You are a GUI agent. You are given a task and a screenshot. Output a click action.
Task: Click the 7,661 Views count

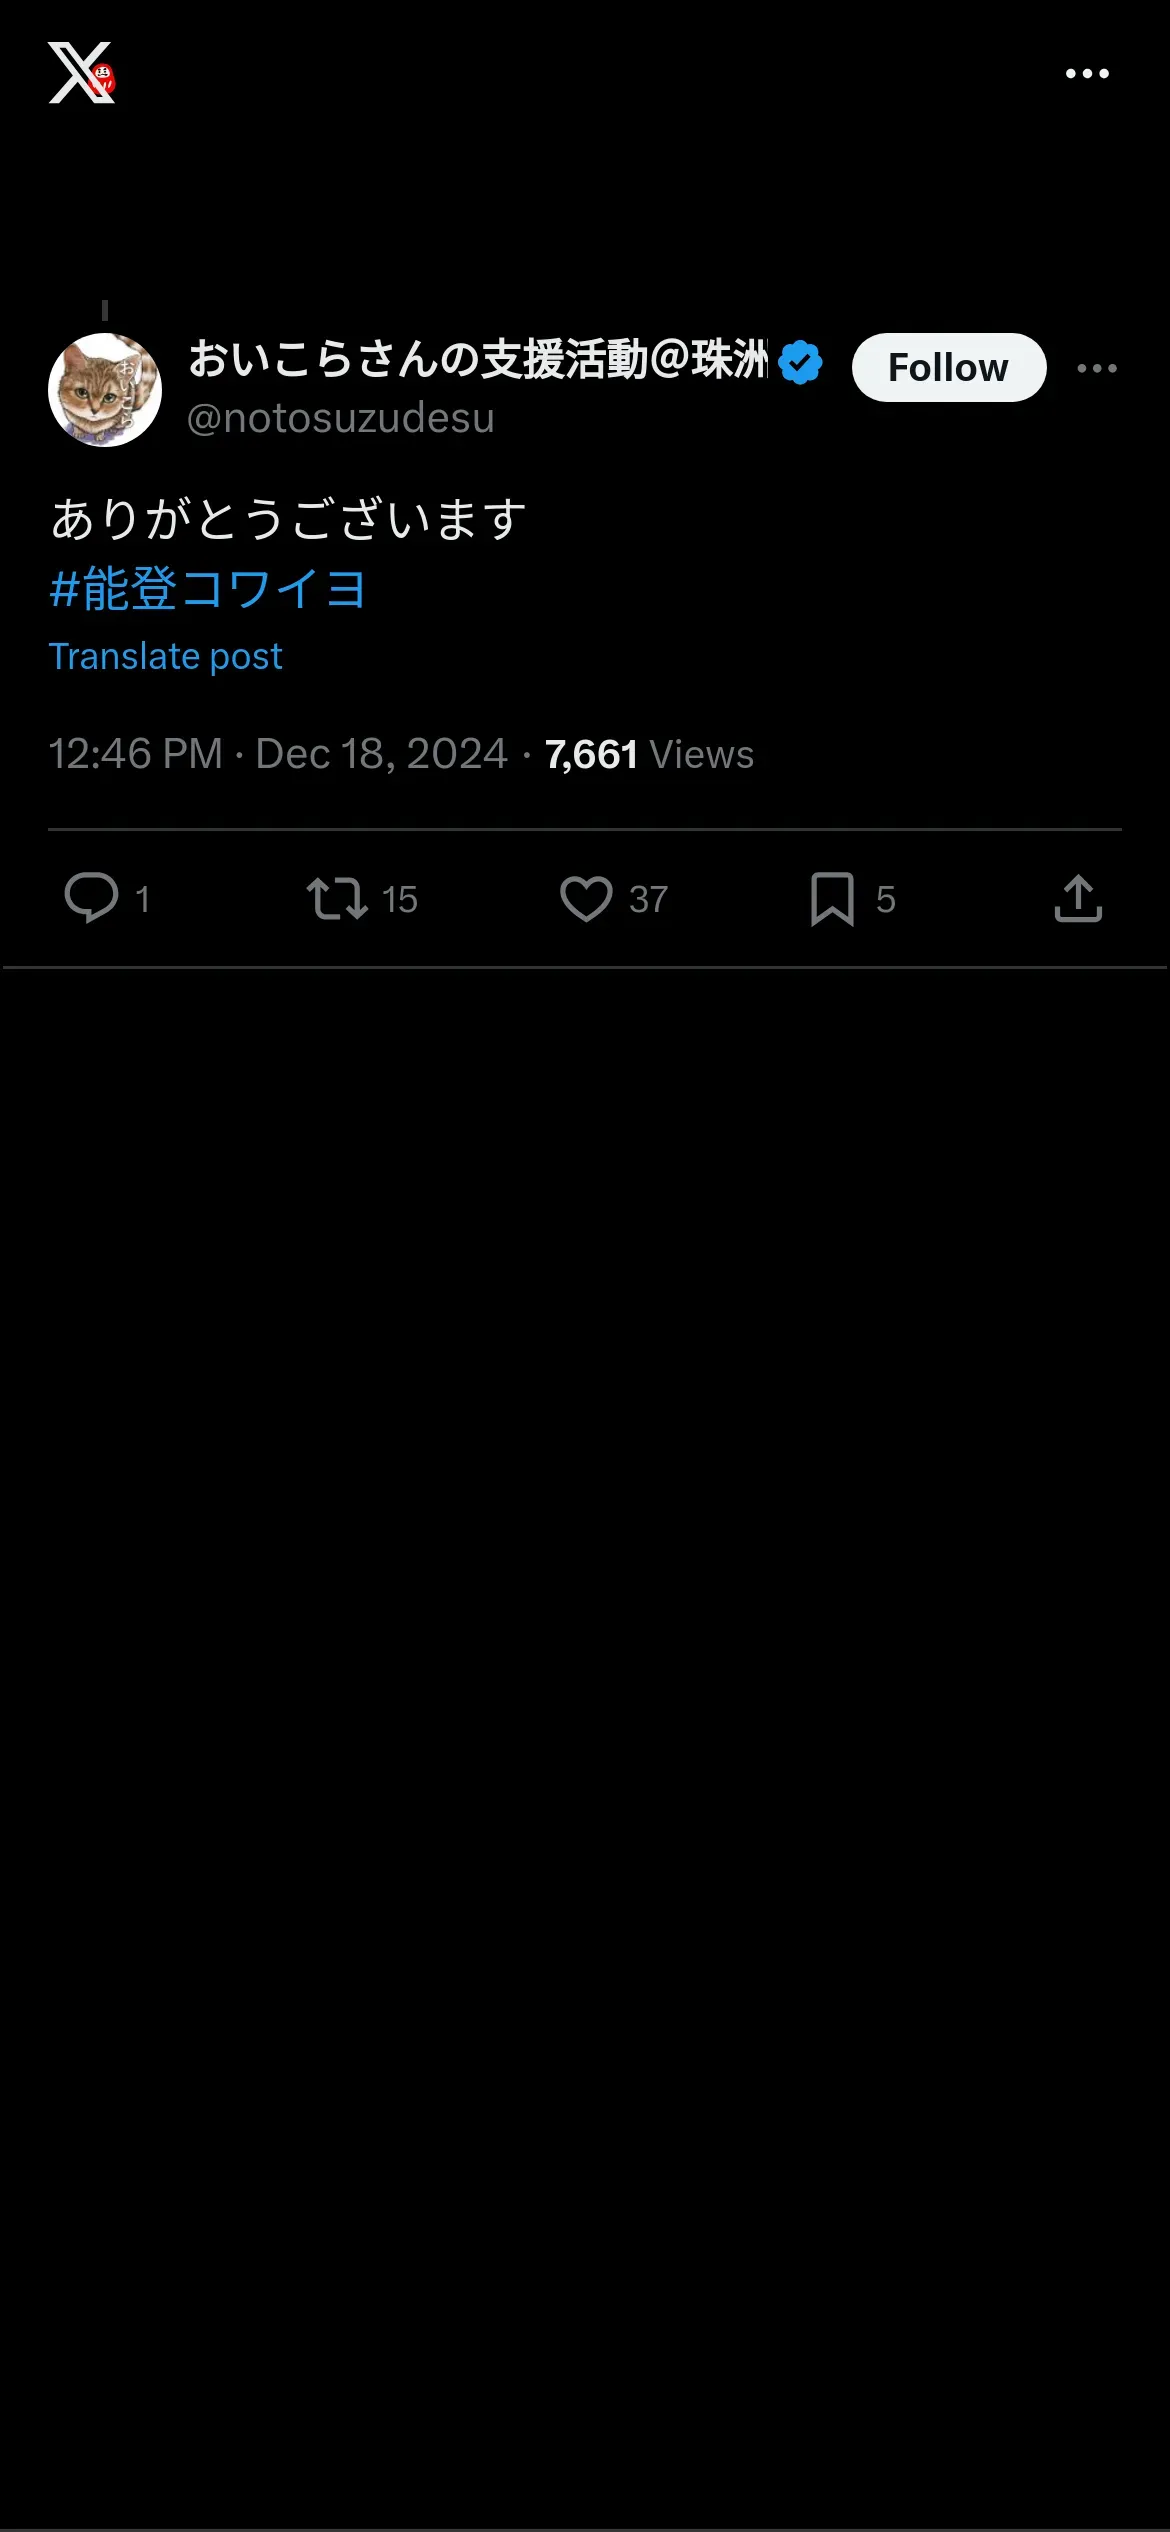pyautogui.click(x=649, y=755)
